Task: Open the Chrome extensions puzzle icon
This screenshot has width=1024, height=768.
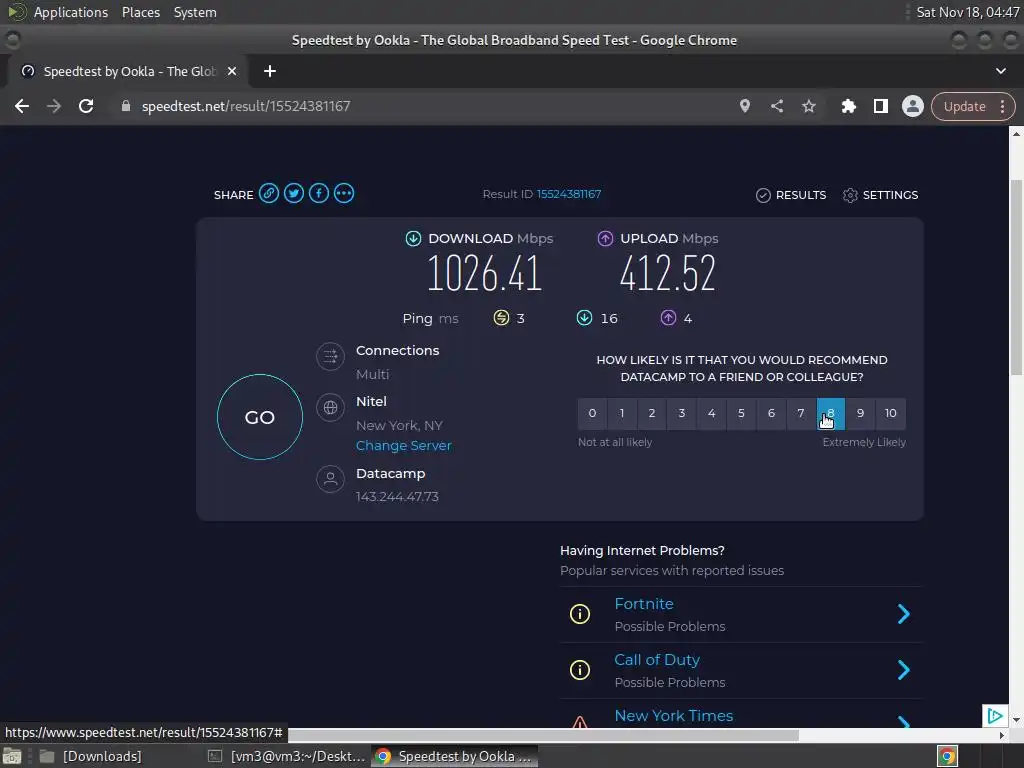Action: point(848,106)
